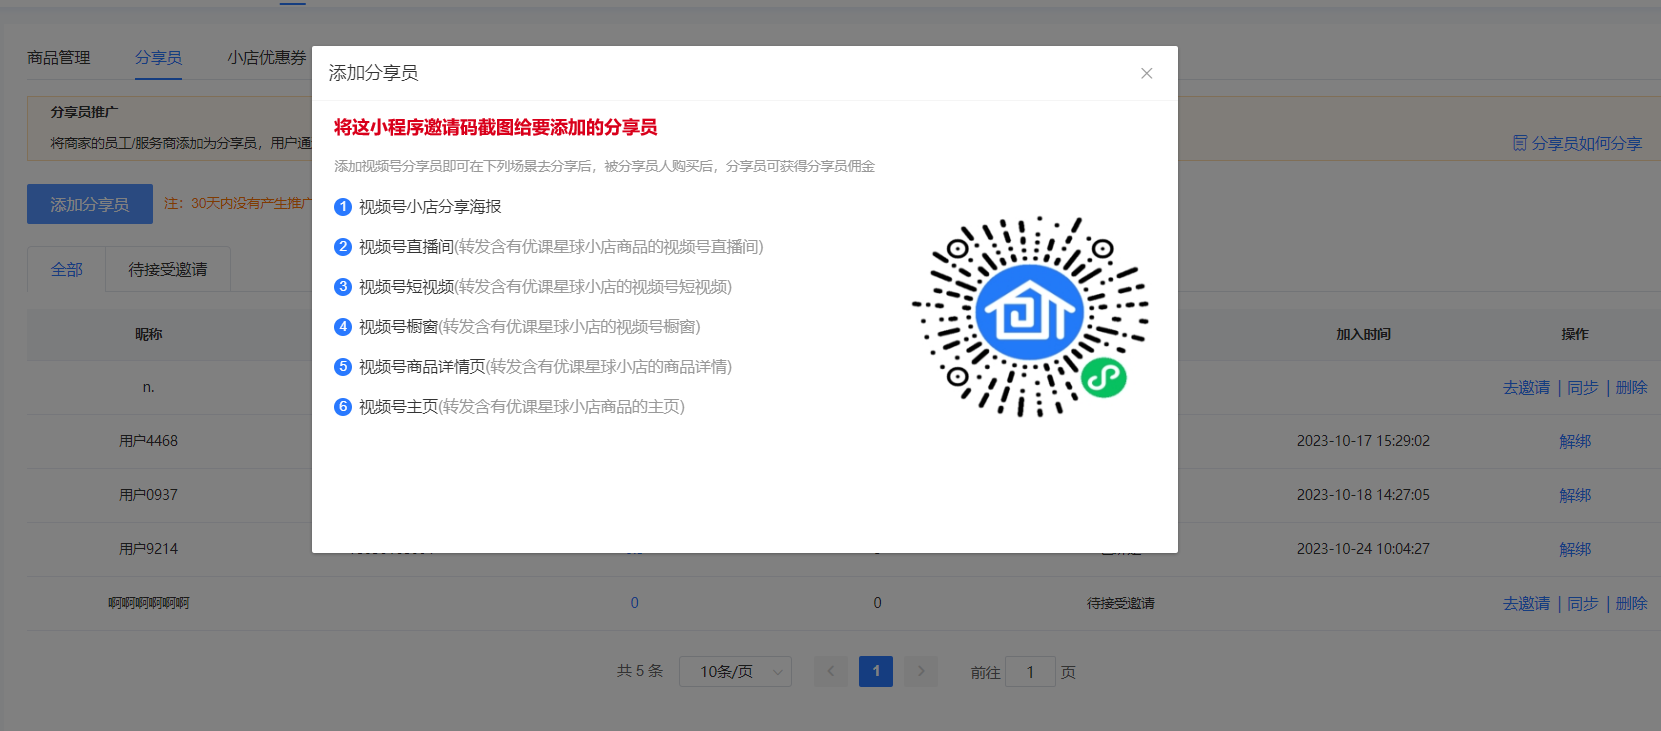
Task: Click 去邀请 for 啊啊啊啊啊啊 row
Action: (x=1526, y=603)
